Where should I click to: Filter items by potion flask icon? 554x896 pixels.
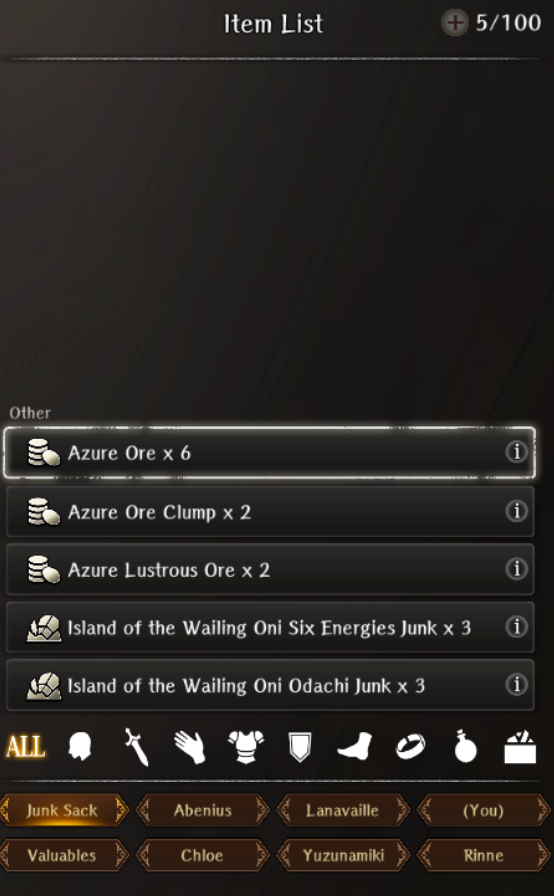(465, 746)
